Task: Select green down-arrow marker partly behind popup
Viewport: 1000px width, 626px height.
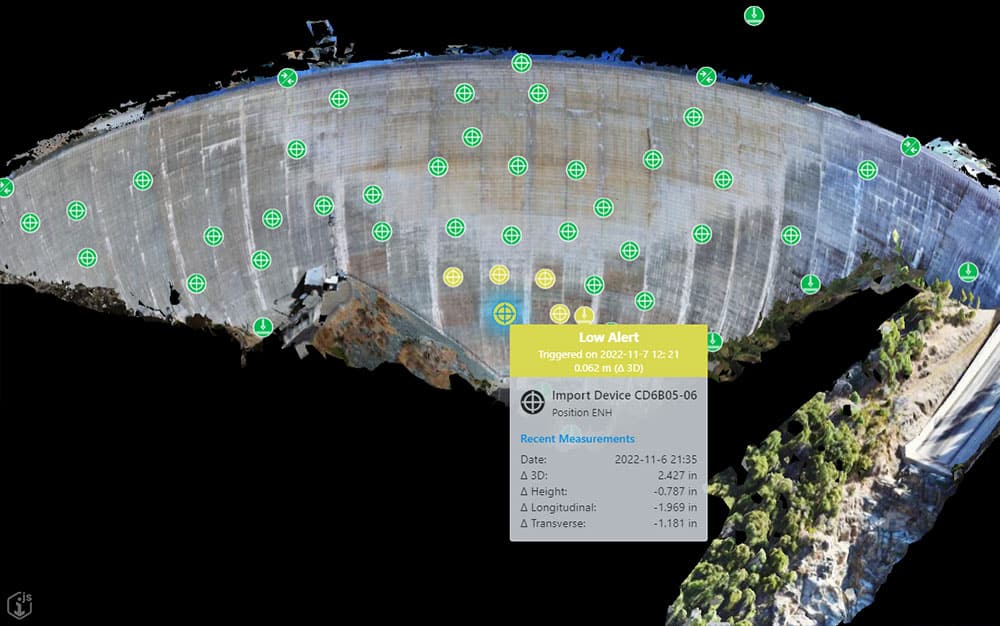Action: (713, 341)
